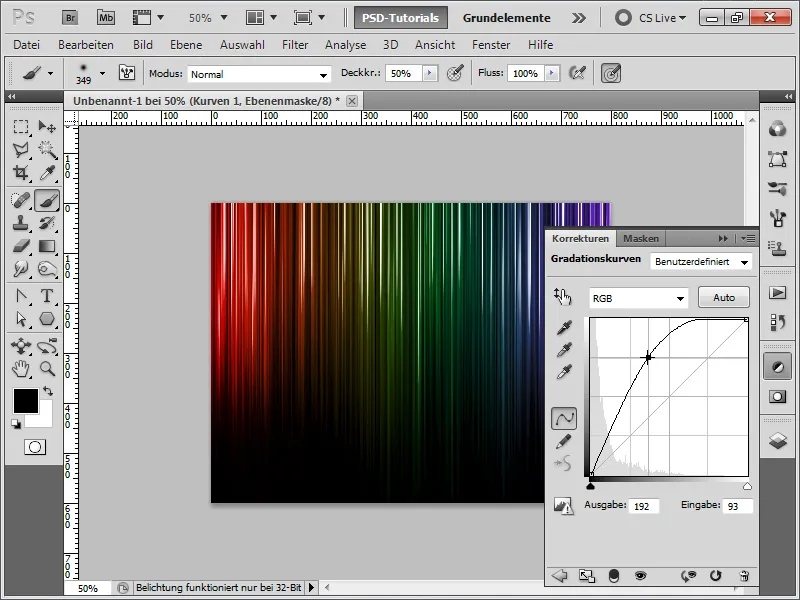Enable edit points curve mode

click(x=564, y=419)
